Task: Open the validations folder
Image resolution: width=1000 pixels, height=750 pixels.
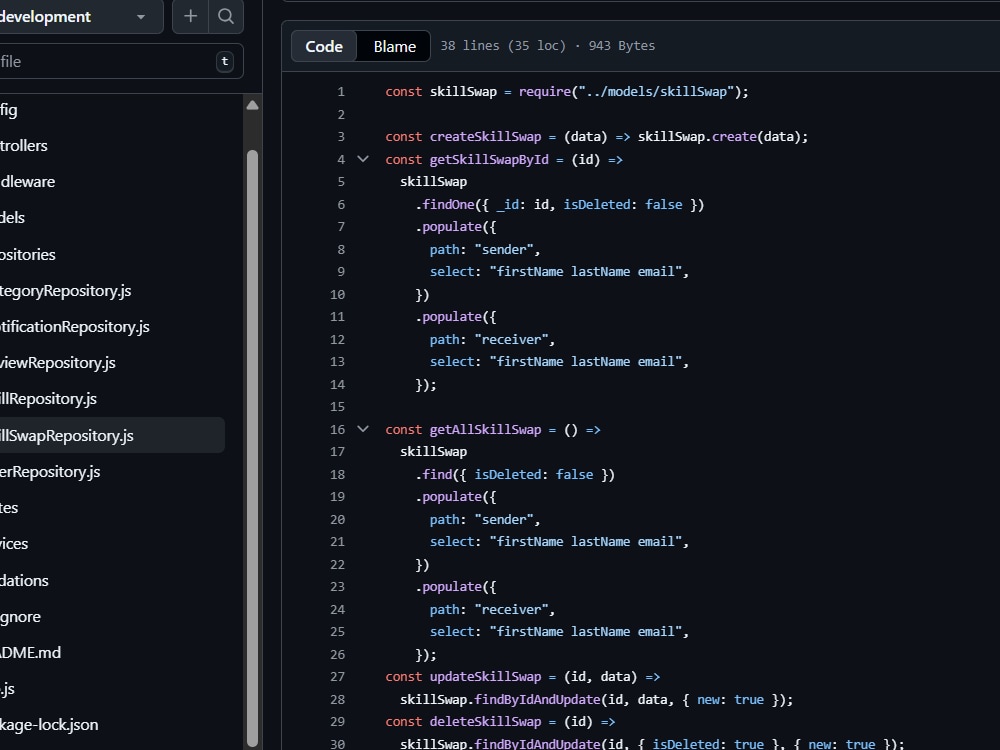Action: [24, 580]
